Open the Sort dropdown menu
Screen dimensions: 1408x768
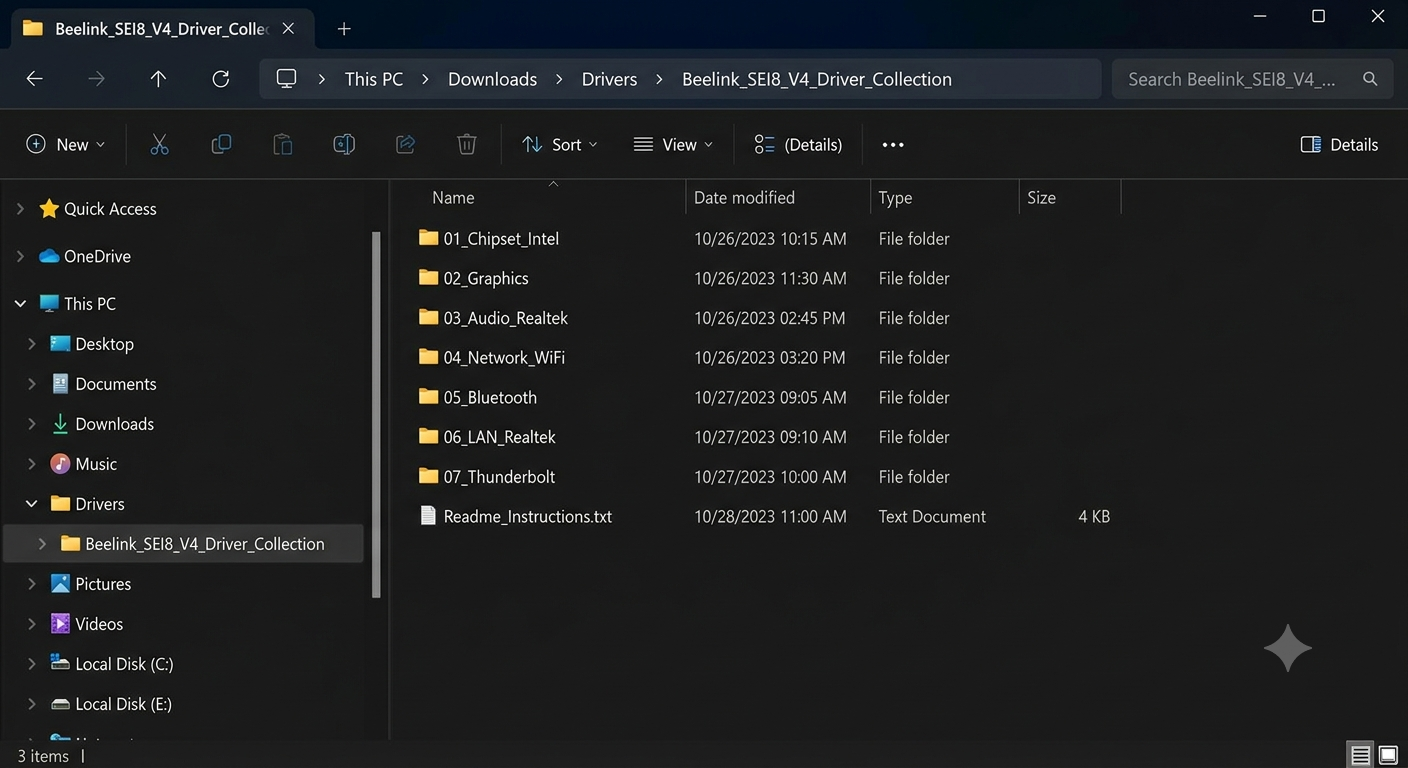point(560,145)
